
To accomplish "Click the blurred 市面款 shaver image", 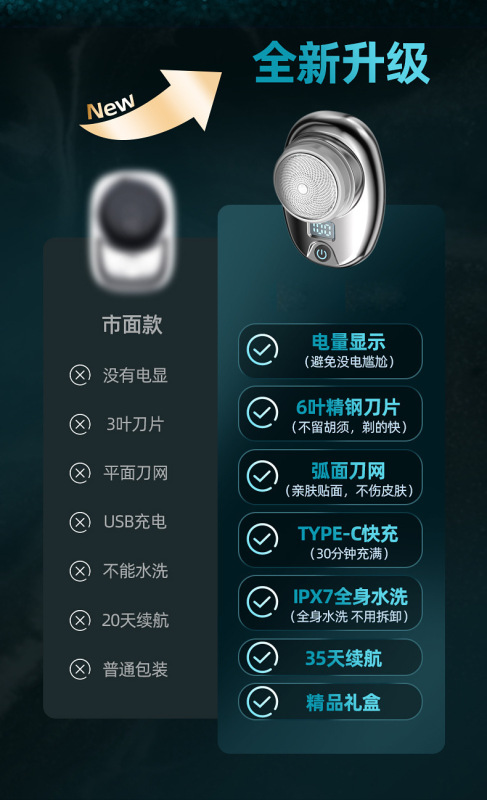I will [x=133, y=232].
